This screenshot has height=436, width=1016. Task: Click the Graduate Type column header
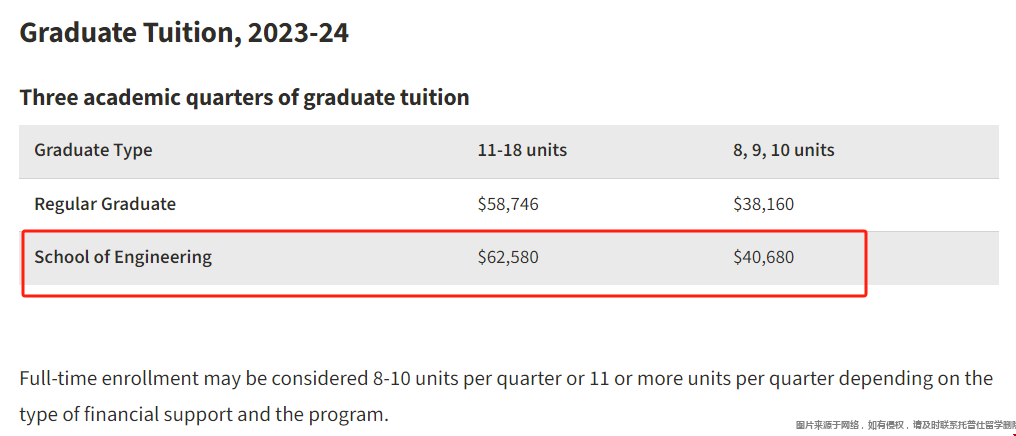point(93,150)
